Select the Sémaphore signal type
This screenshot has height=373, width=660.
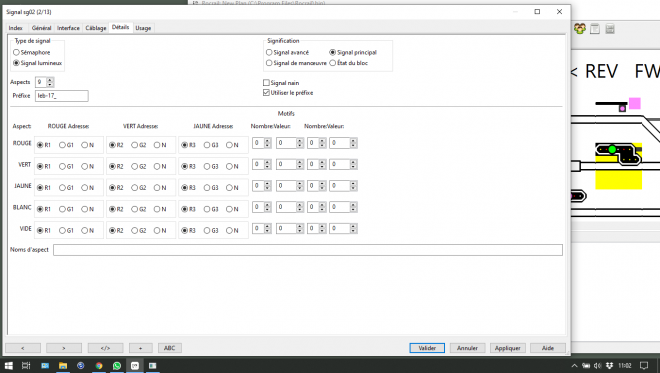[x=16, y=52]
